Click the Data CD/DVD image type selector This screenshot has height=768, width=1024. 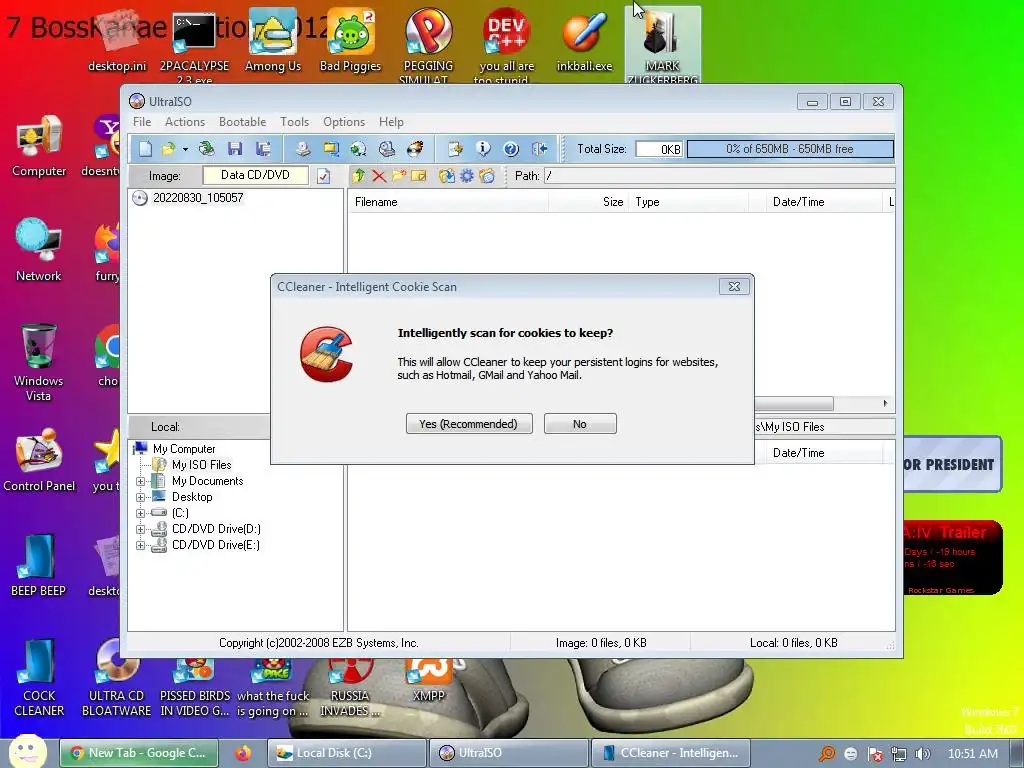coord(255,175)
